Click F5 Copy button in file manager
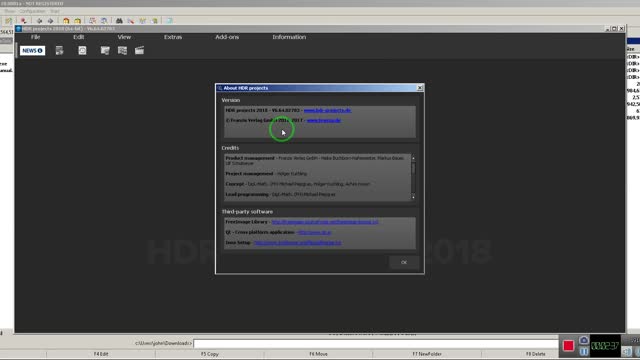Image resolution: width=640 pixels, height=360 pixels. tap(210, 354)
